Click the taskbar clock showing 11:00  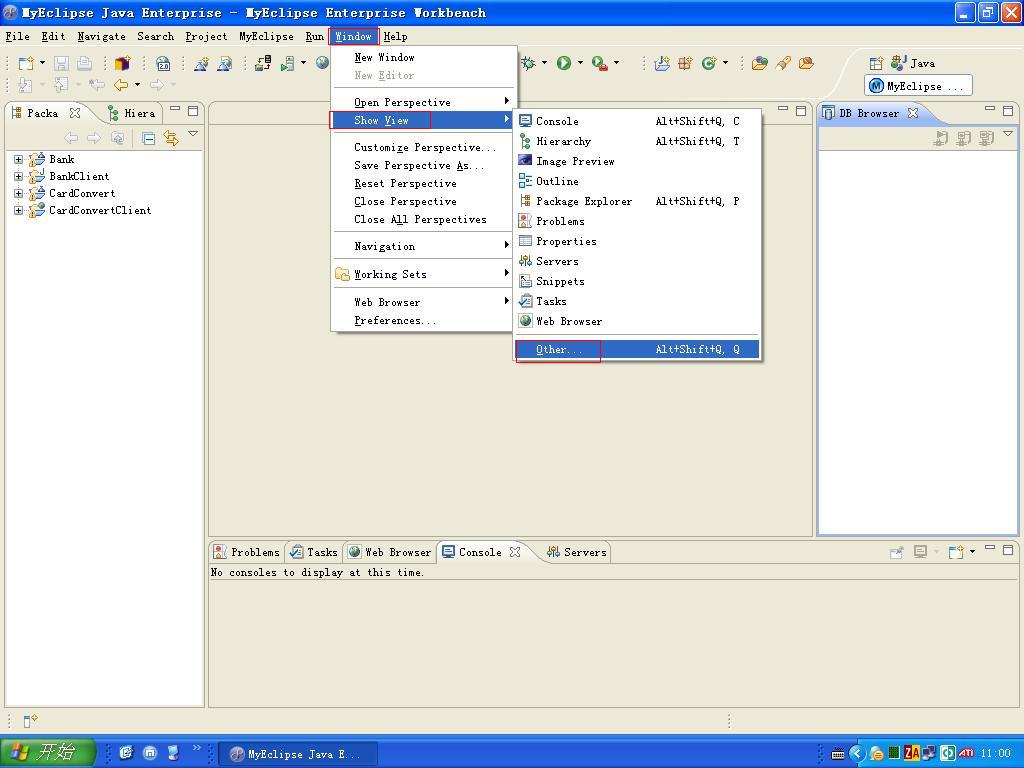996,754
